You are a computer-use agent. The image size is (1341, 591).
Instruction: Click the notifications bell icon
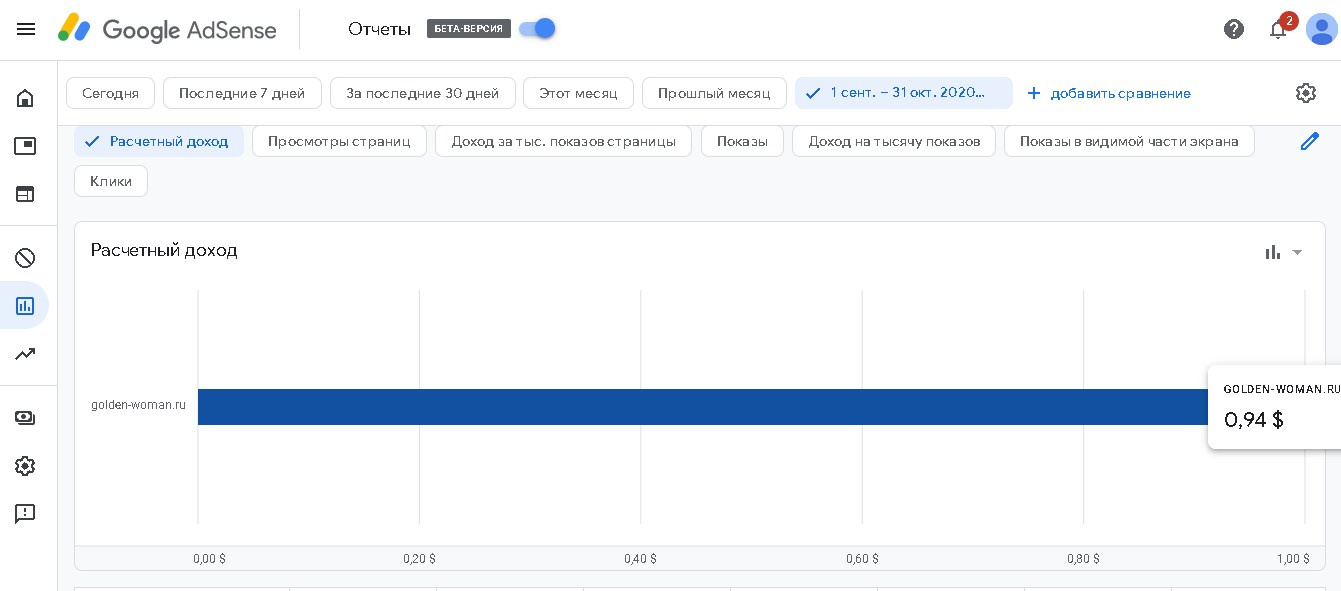pos(1278,29)
